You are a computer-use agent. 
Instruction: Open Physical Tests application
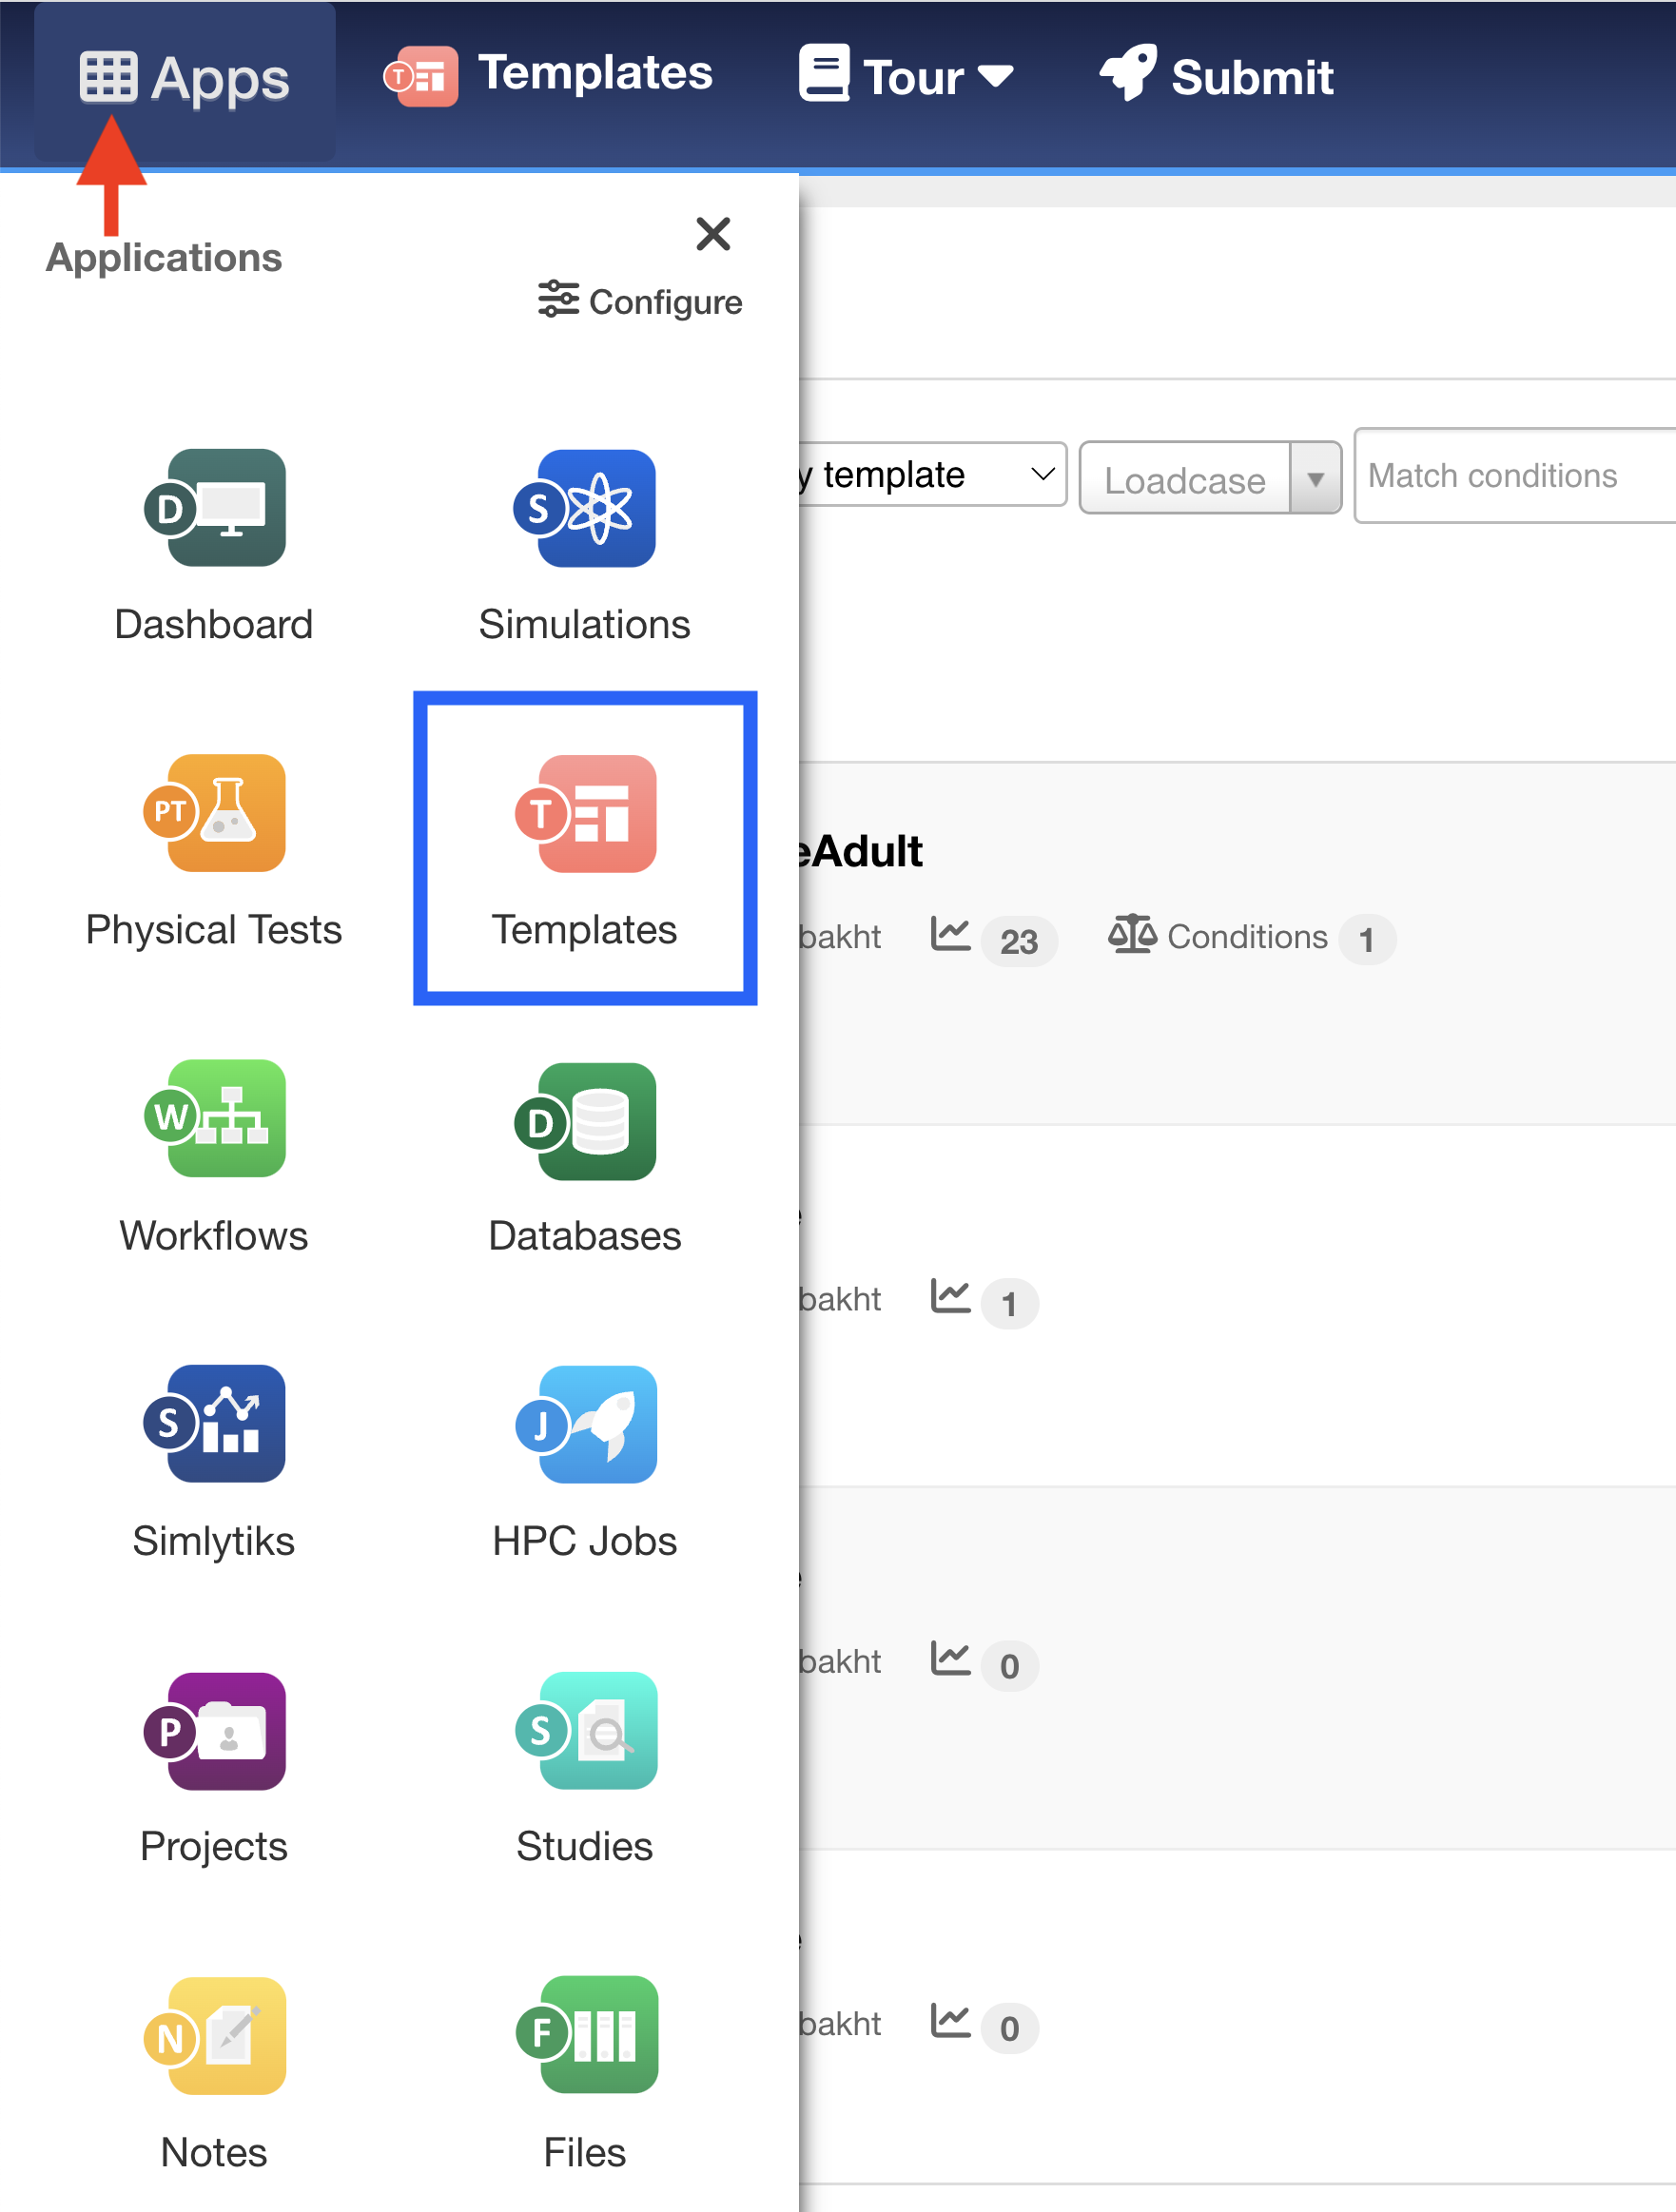click(x=214, y=850)
